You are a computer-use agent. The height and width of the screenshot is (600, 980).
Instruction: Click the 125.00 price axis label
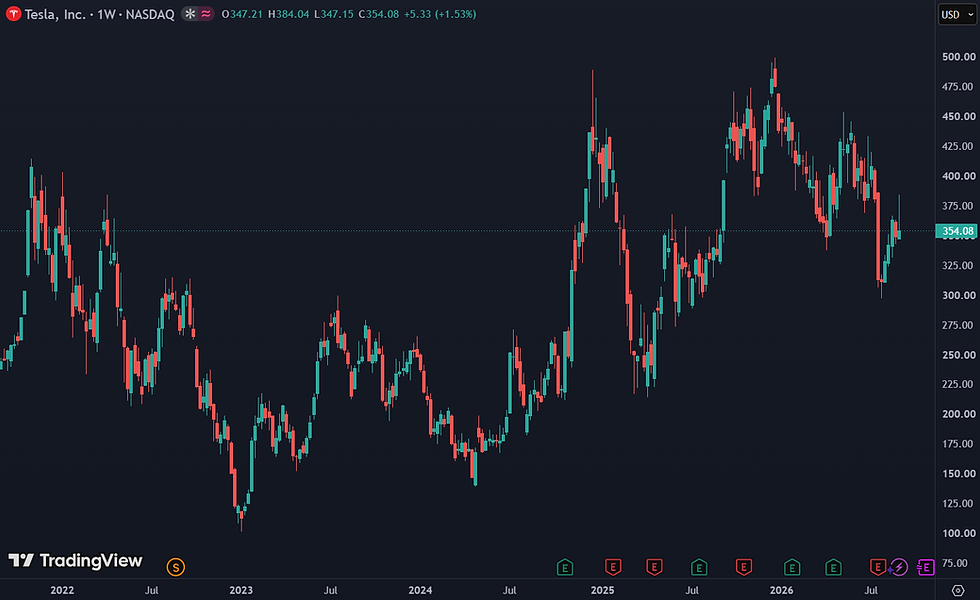[x=959, y=504]
